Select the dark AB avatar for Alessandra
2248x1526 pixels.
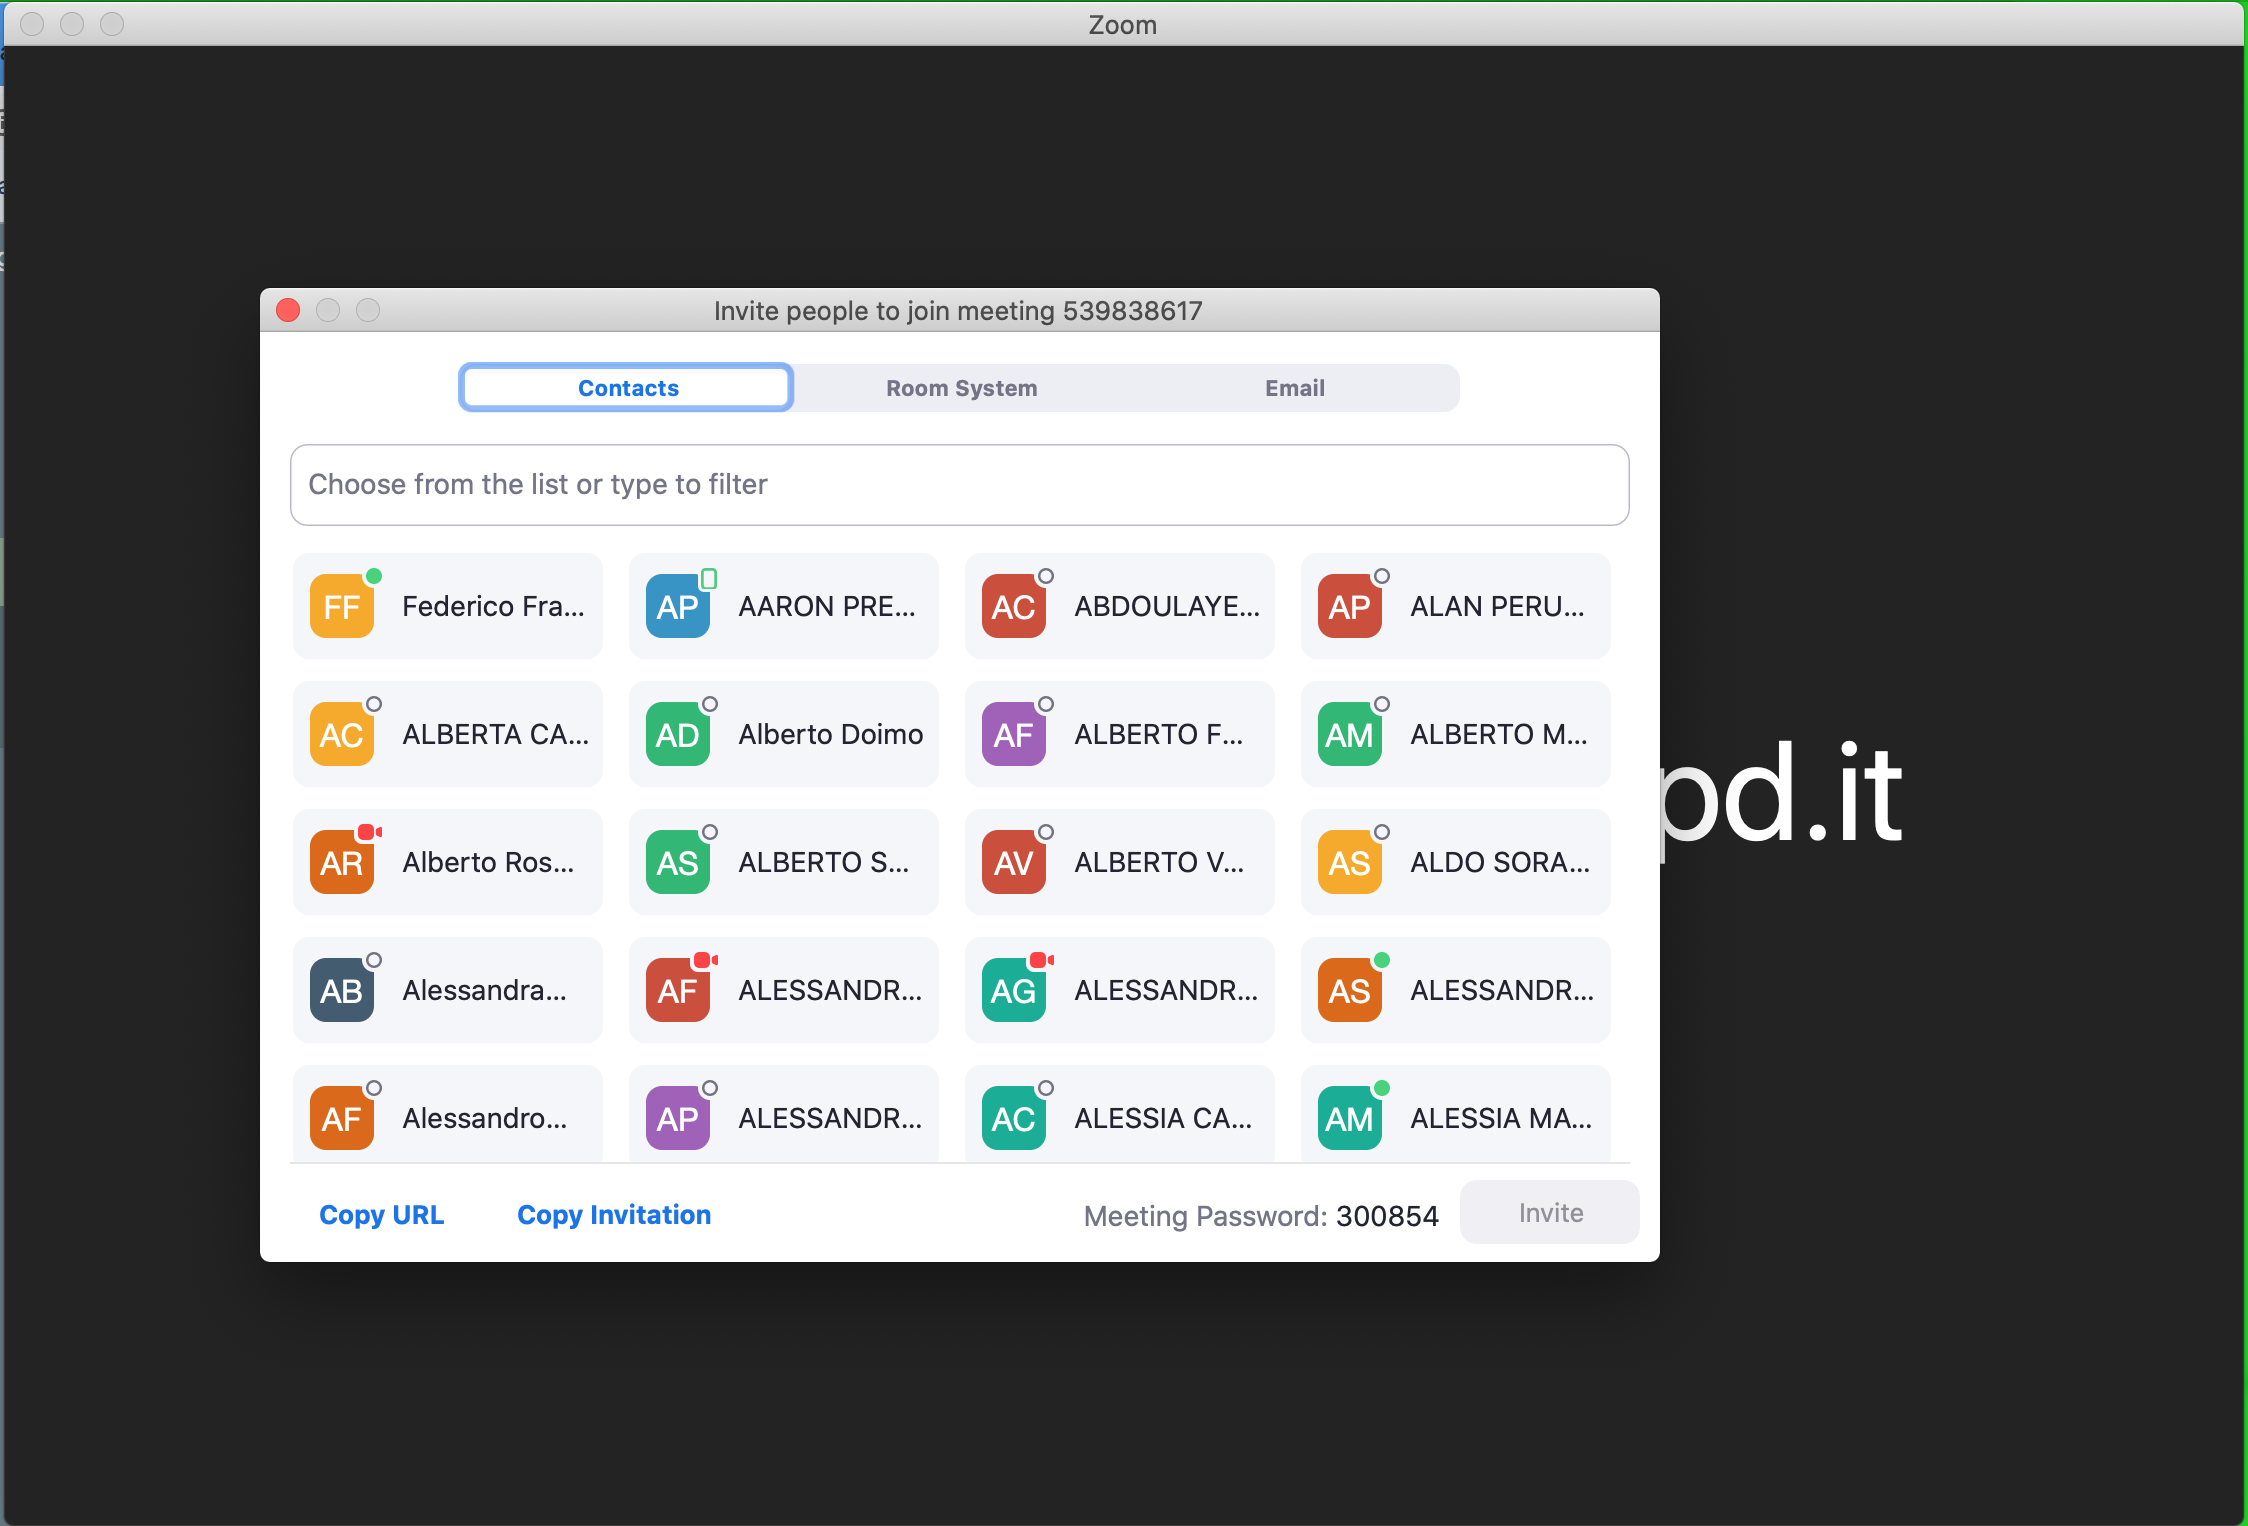(x=342, y=991)
